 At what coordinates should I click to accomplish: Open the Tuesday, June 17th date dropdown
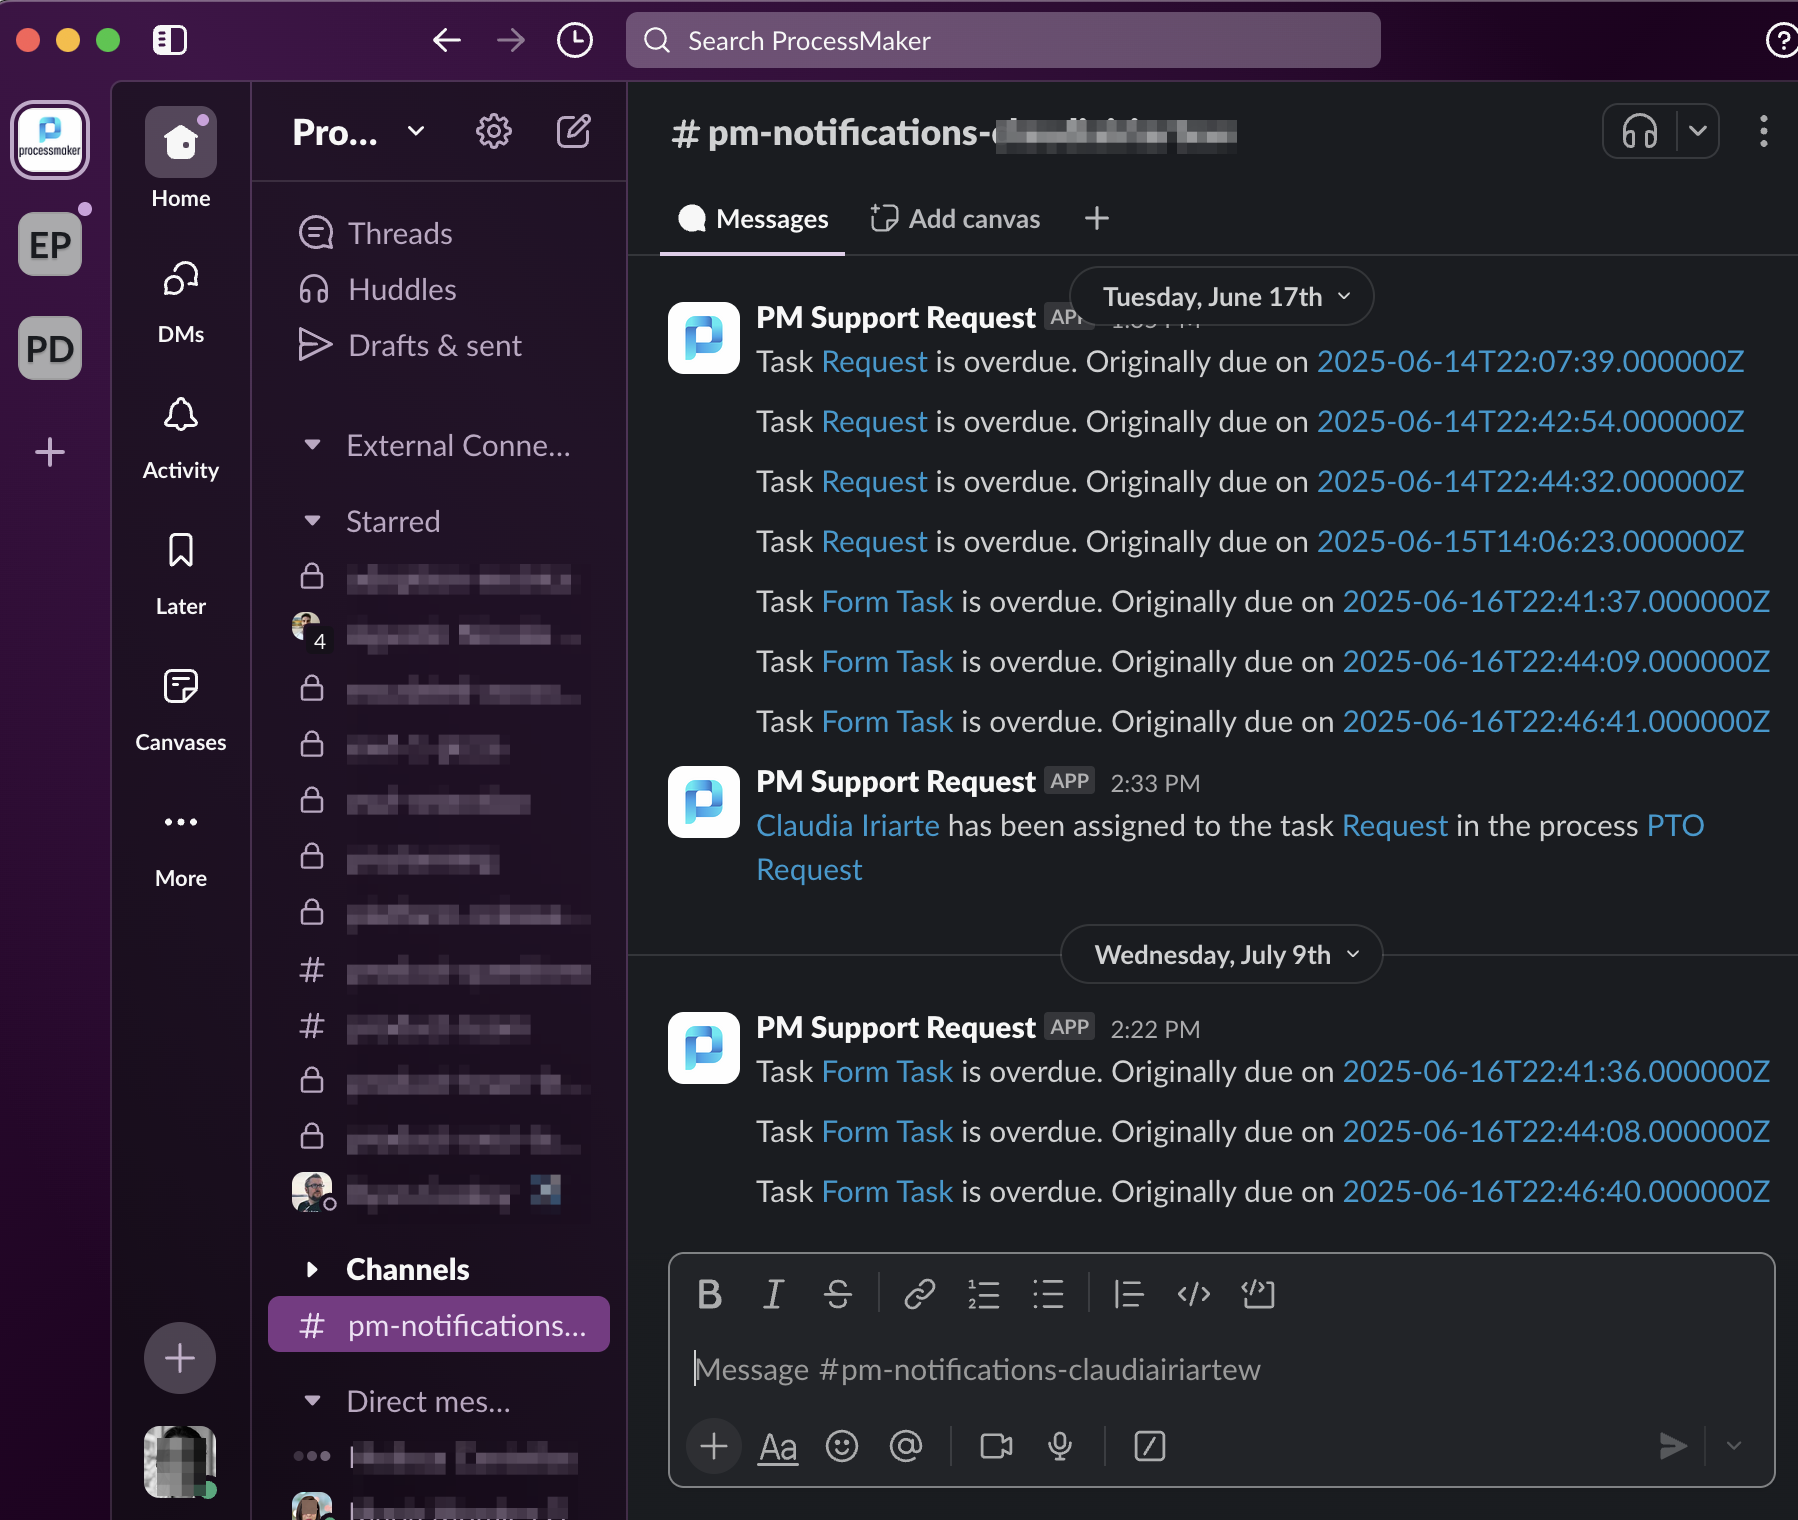[x=1222, y=297]
